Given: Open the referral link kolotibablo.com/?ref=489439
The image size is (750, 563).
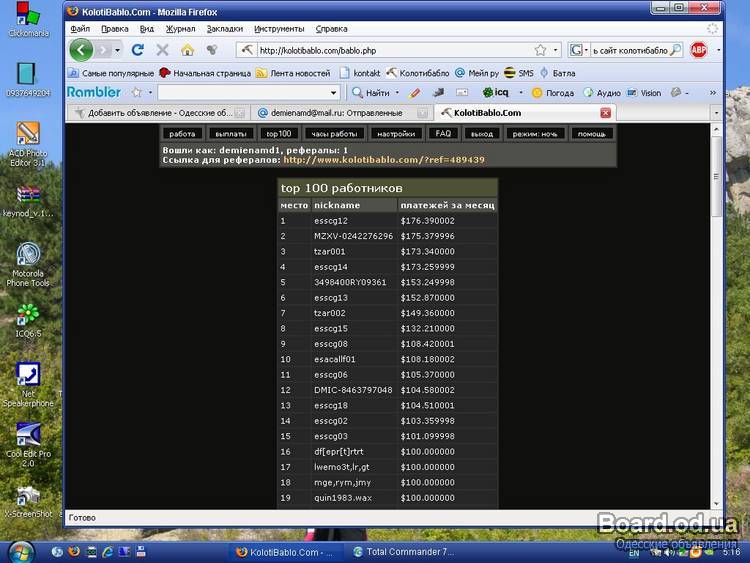Looking at the screenshot, I should tap(384, 159).
